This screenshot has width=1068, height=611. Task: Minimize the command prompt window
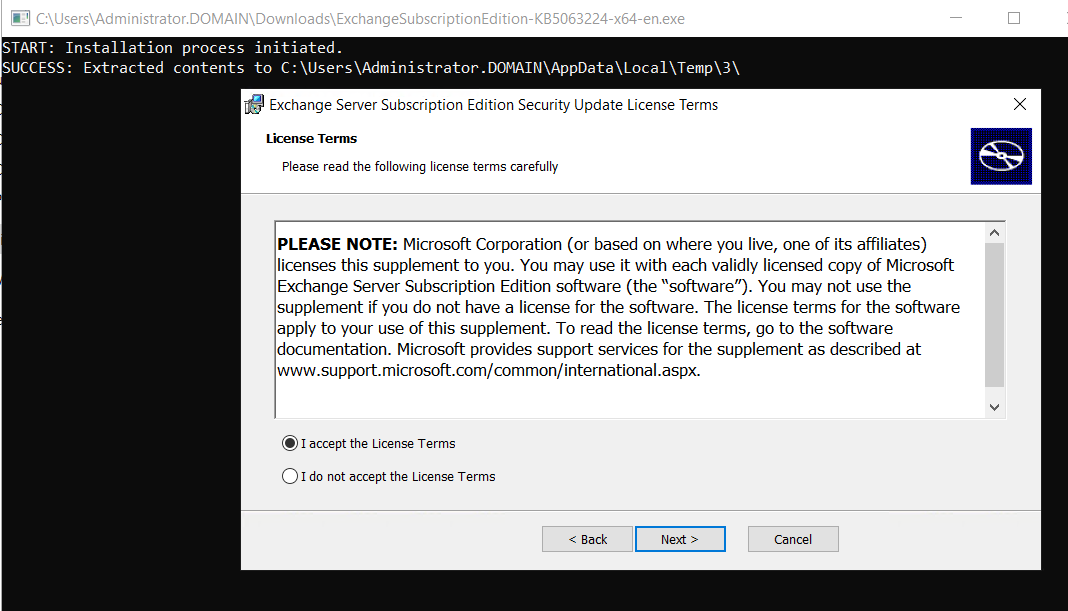[x=958, y=19]
